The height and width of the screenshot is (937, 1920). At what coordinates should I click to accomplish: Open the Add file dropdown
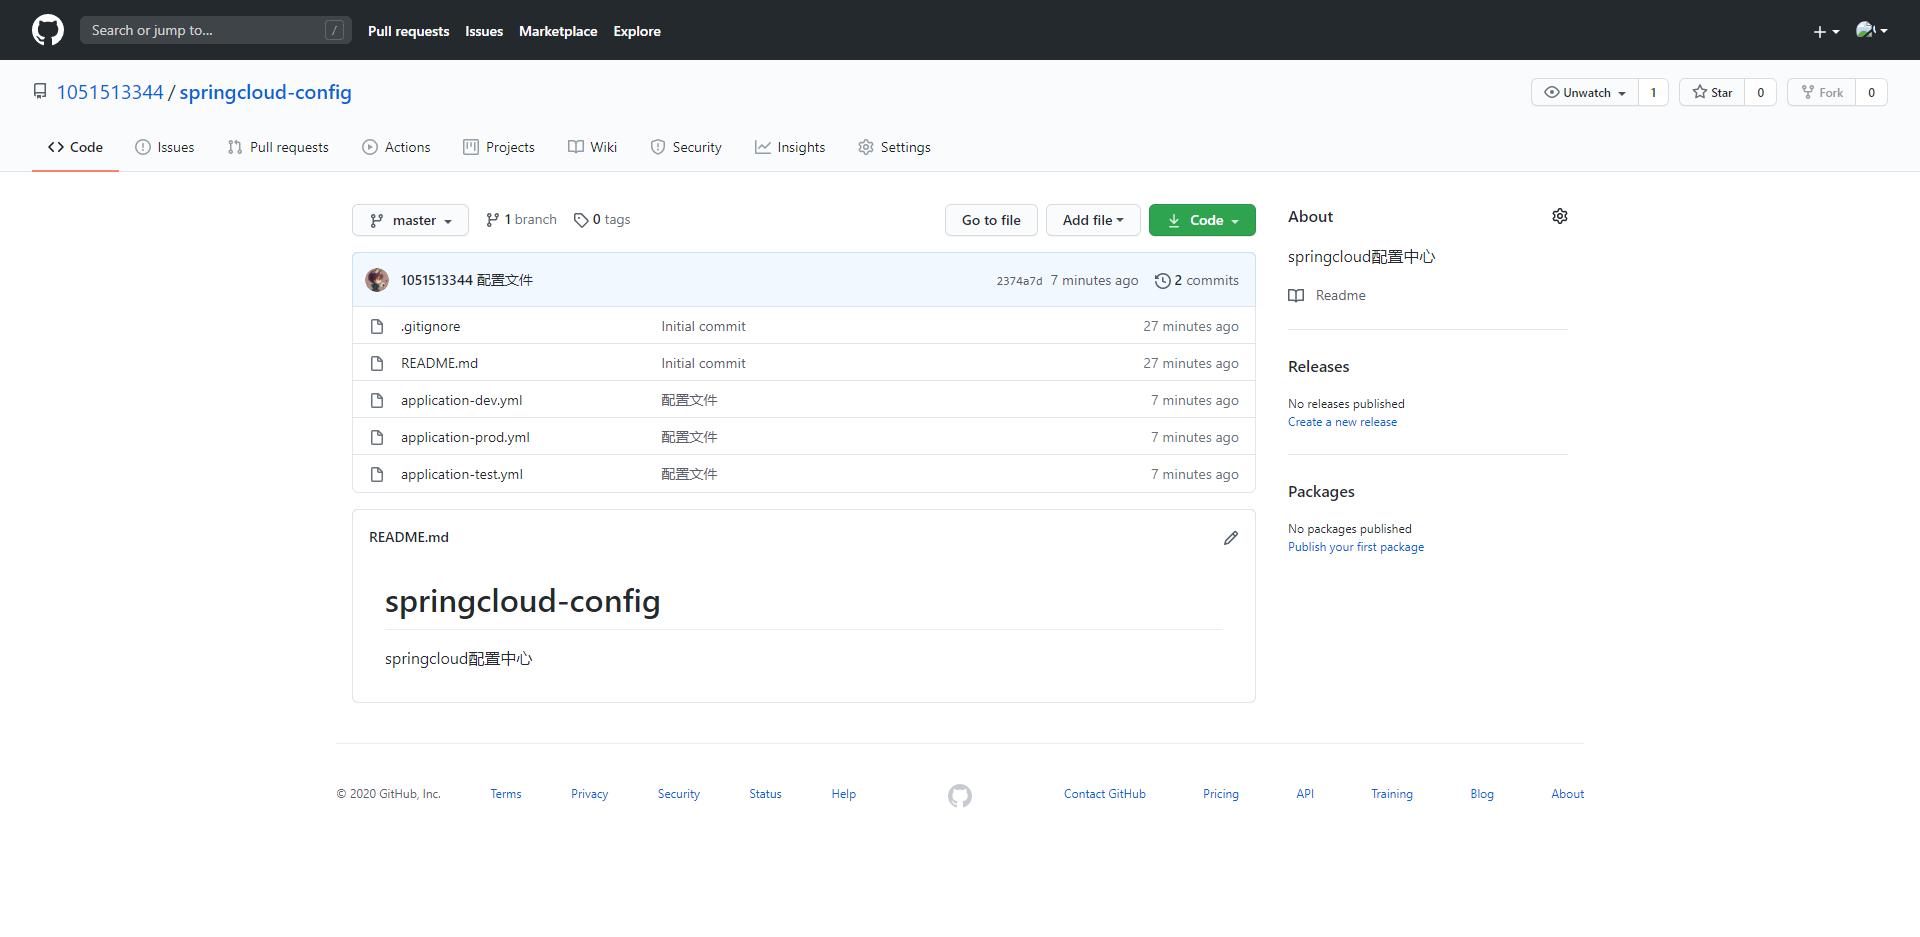pyautogui.click(x=1093, y=220)
